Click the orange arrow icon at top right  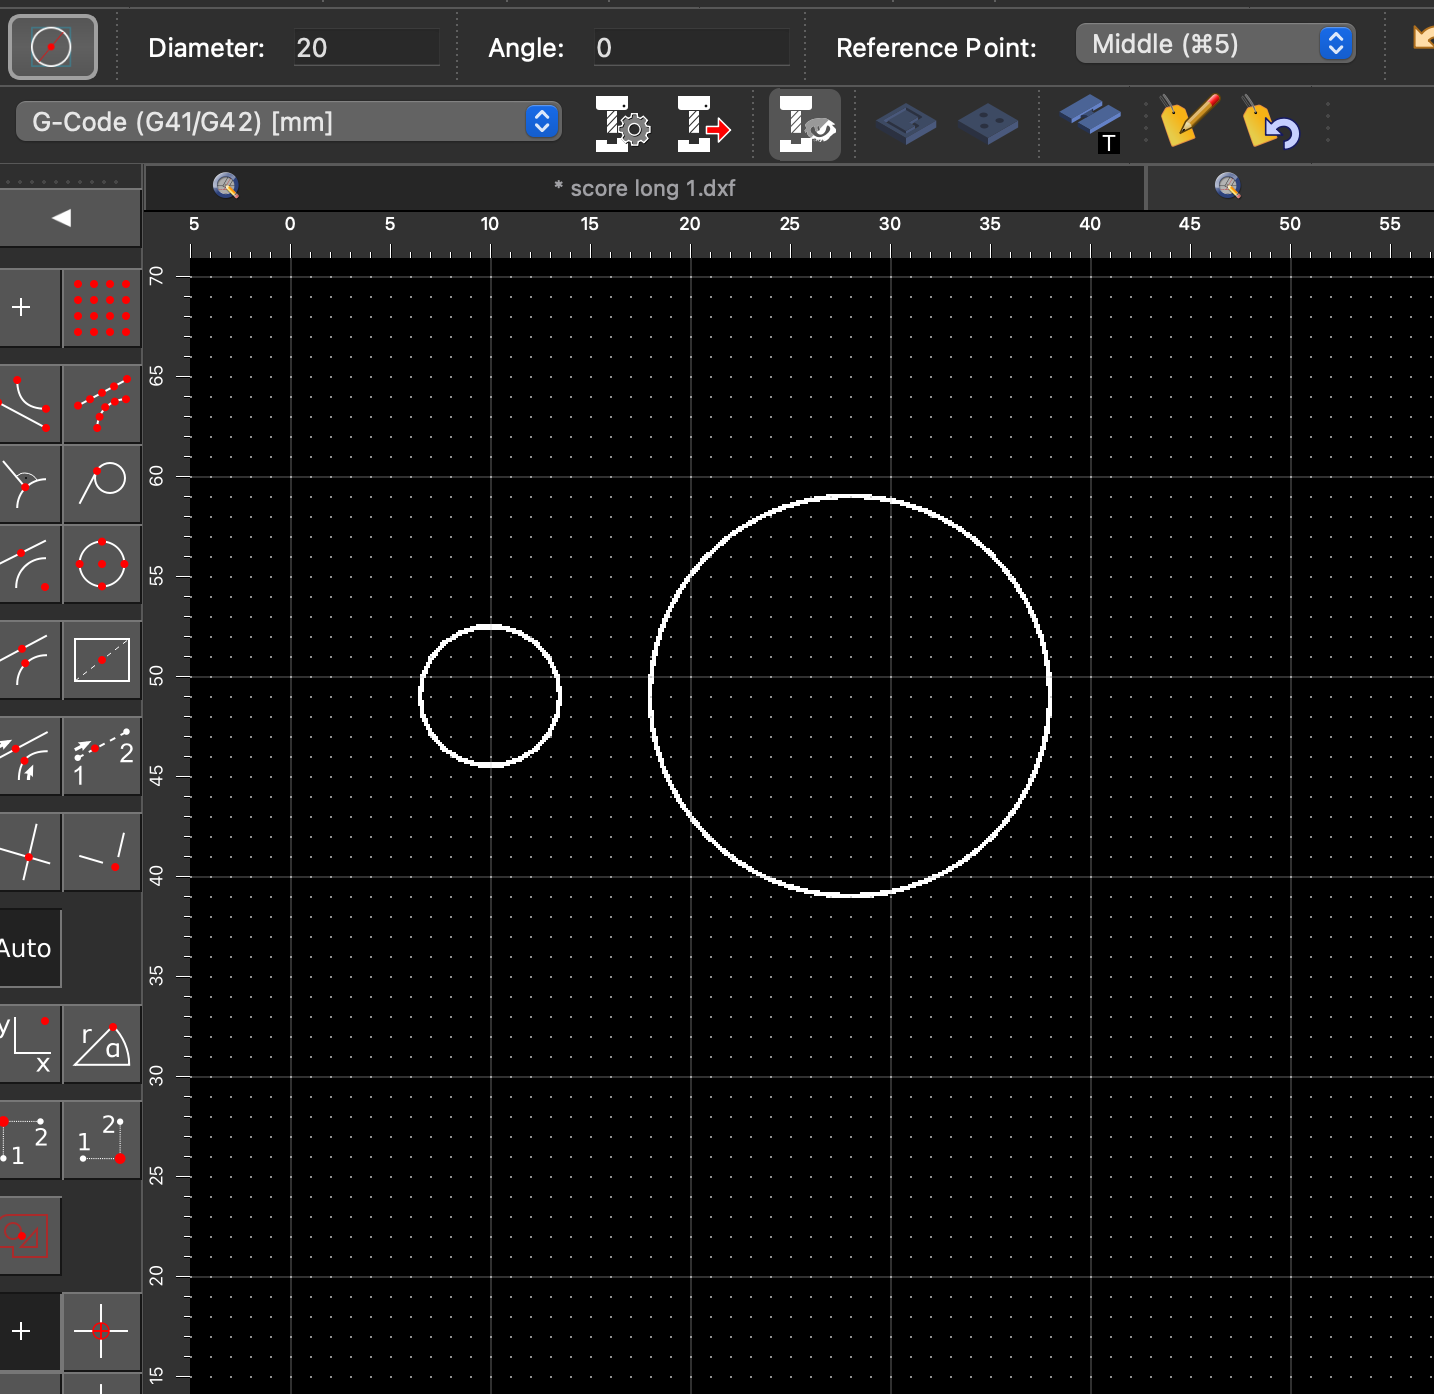click(1423, 40)
